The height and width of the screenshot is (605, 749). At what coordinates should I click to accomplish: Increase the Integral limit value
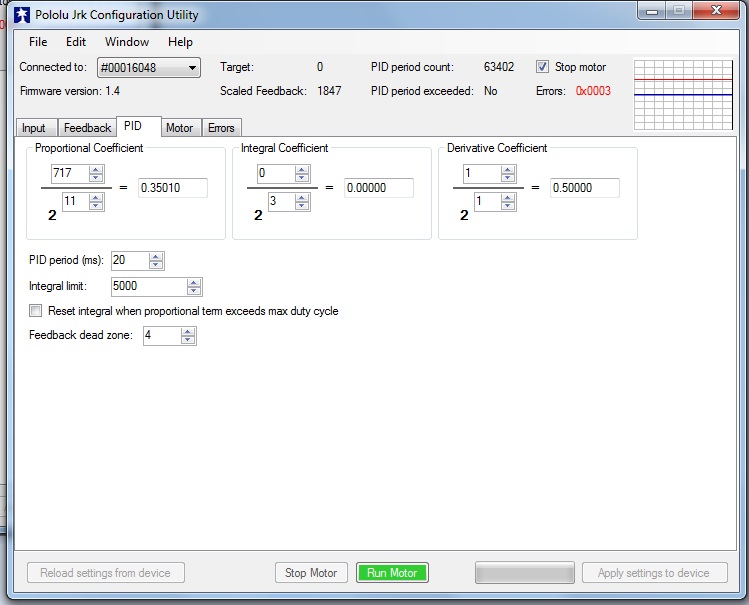point(193,283)
